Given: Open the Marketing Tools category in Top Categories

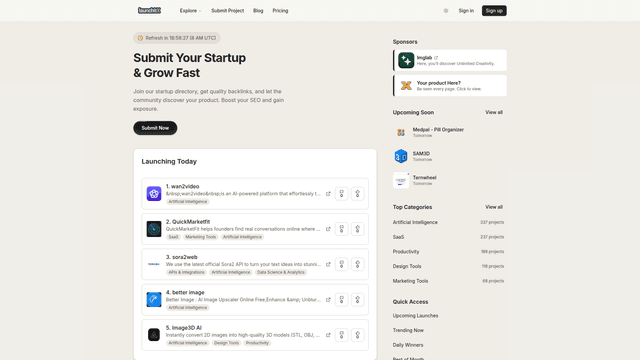Looking at the screenshot, I should pyautogui.click(x=410, y=281).
